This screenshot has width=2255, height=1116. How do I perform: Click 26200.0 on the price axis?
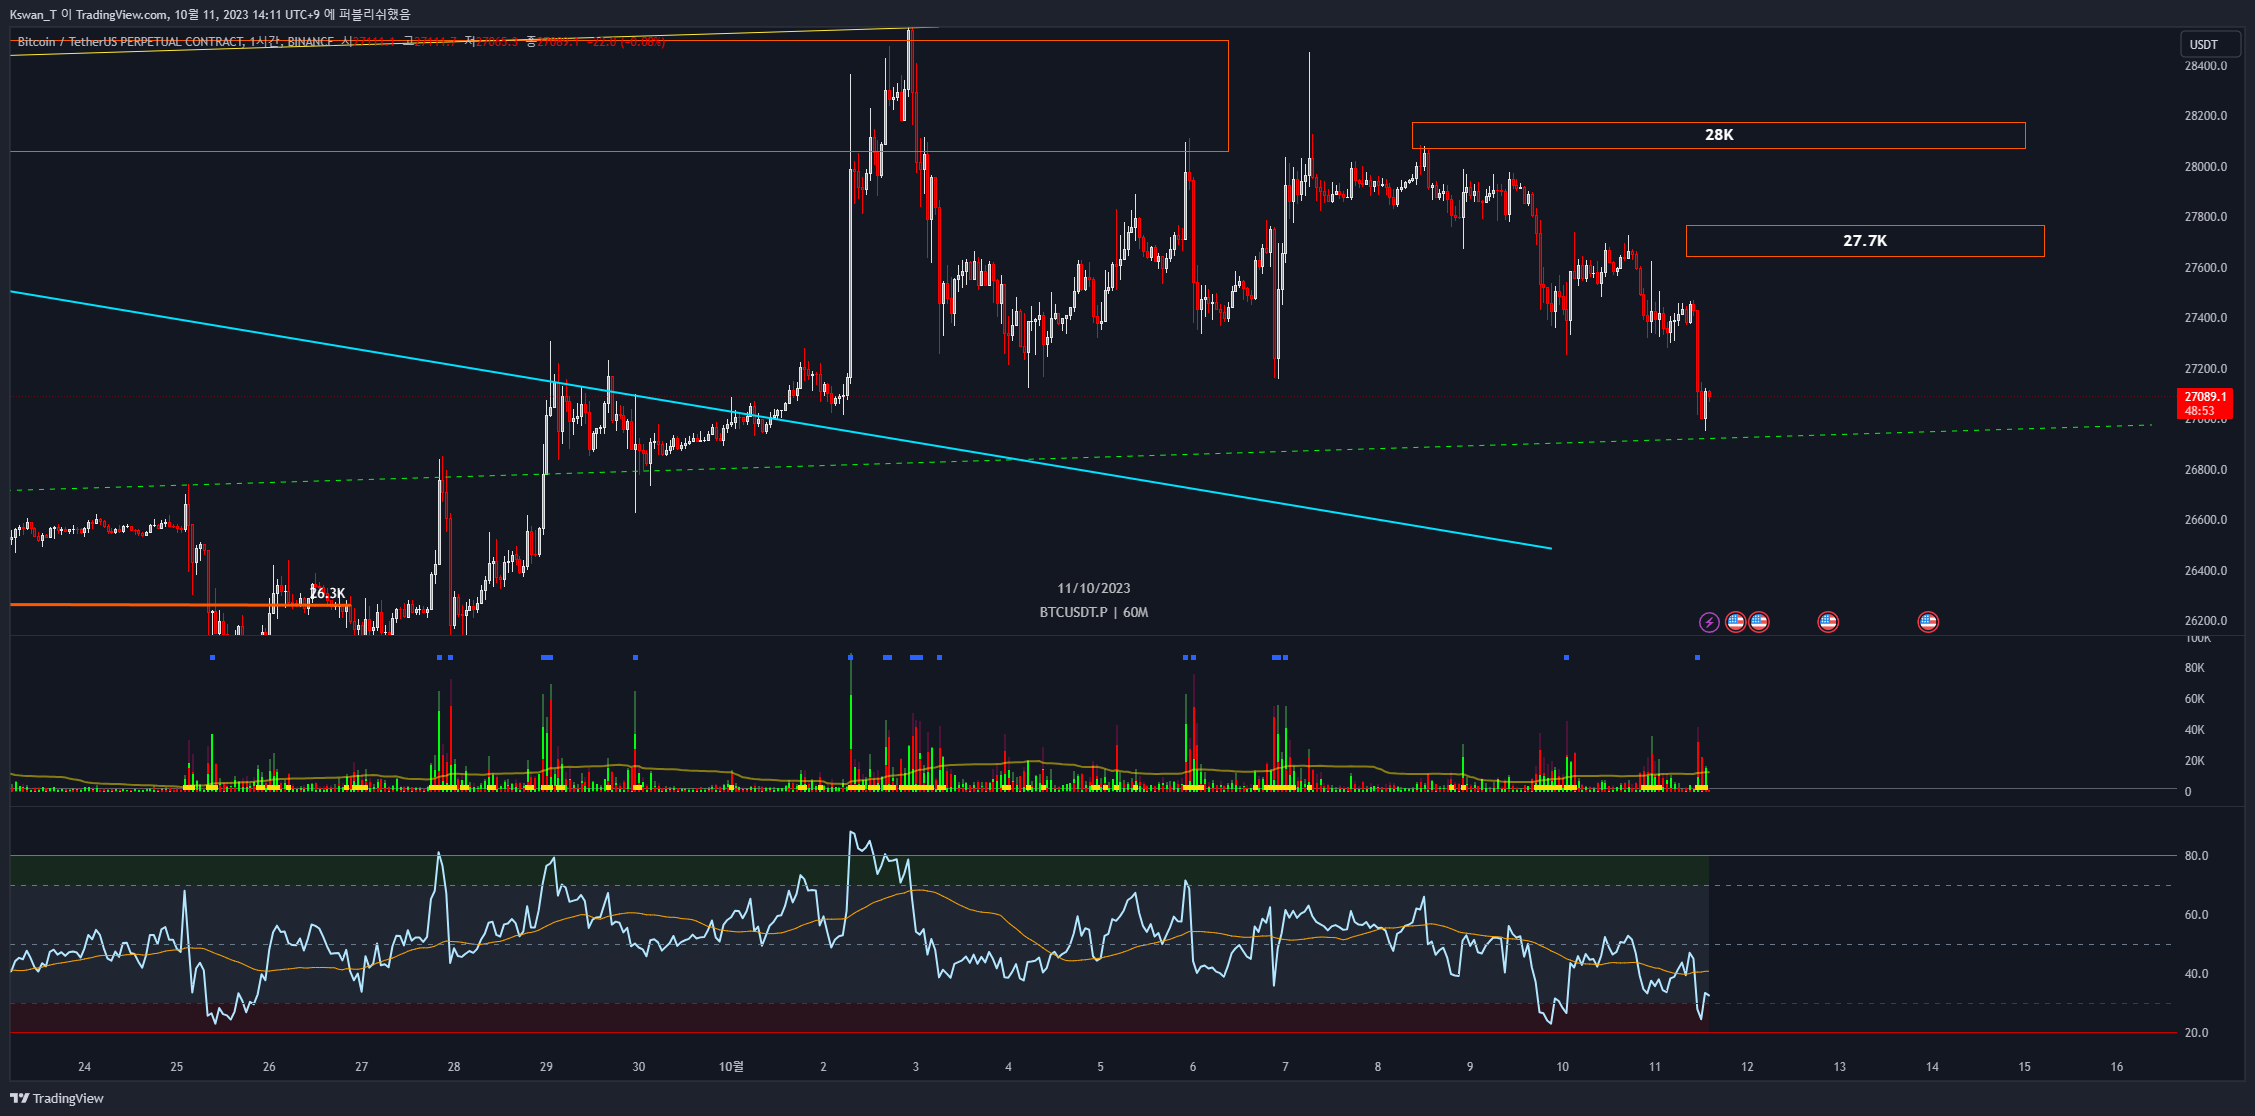click(2206, 621)
